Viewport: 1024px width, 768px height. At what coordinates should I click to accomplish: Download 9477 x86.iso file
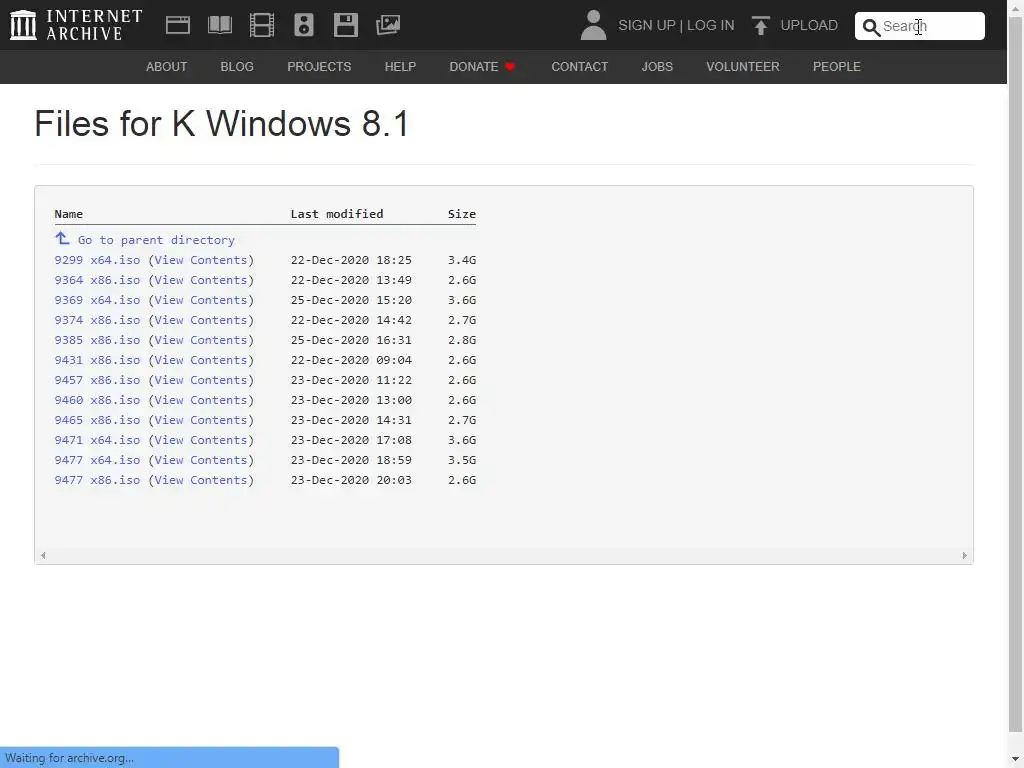pos(97,481)
